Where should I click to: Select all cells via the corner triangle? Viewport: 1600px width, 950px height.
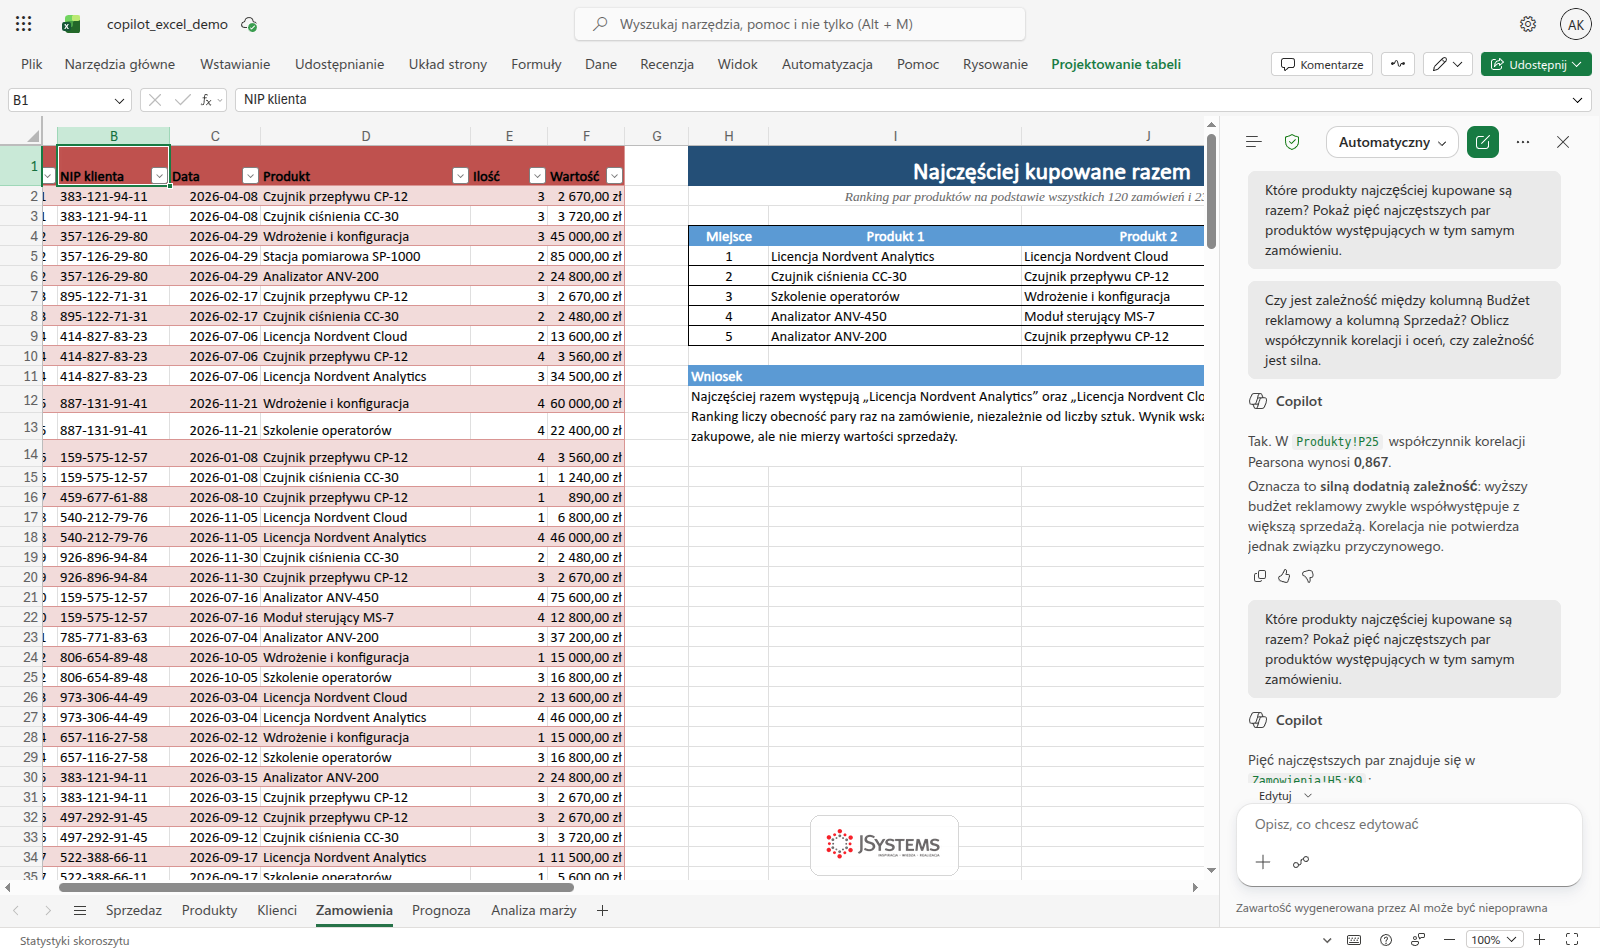(33, 136)
